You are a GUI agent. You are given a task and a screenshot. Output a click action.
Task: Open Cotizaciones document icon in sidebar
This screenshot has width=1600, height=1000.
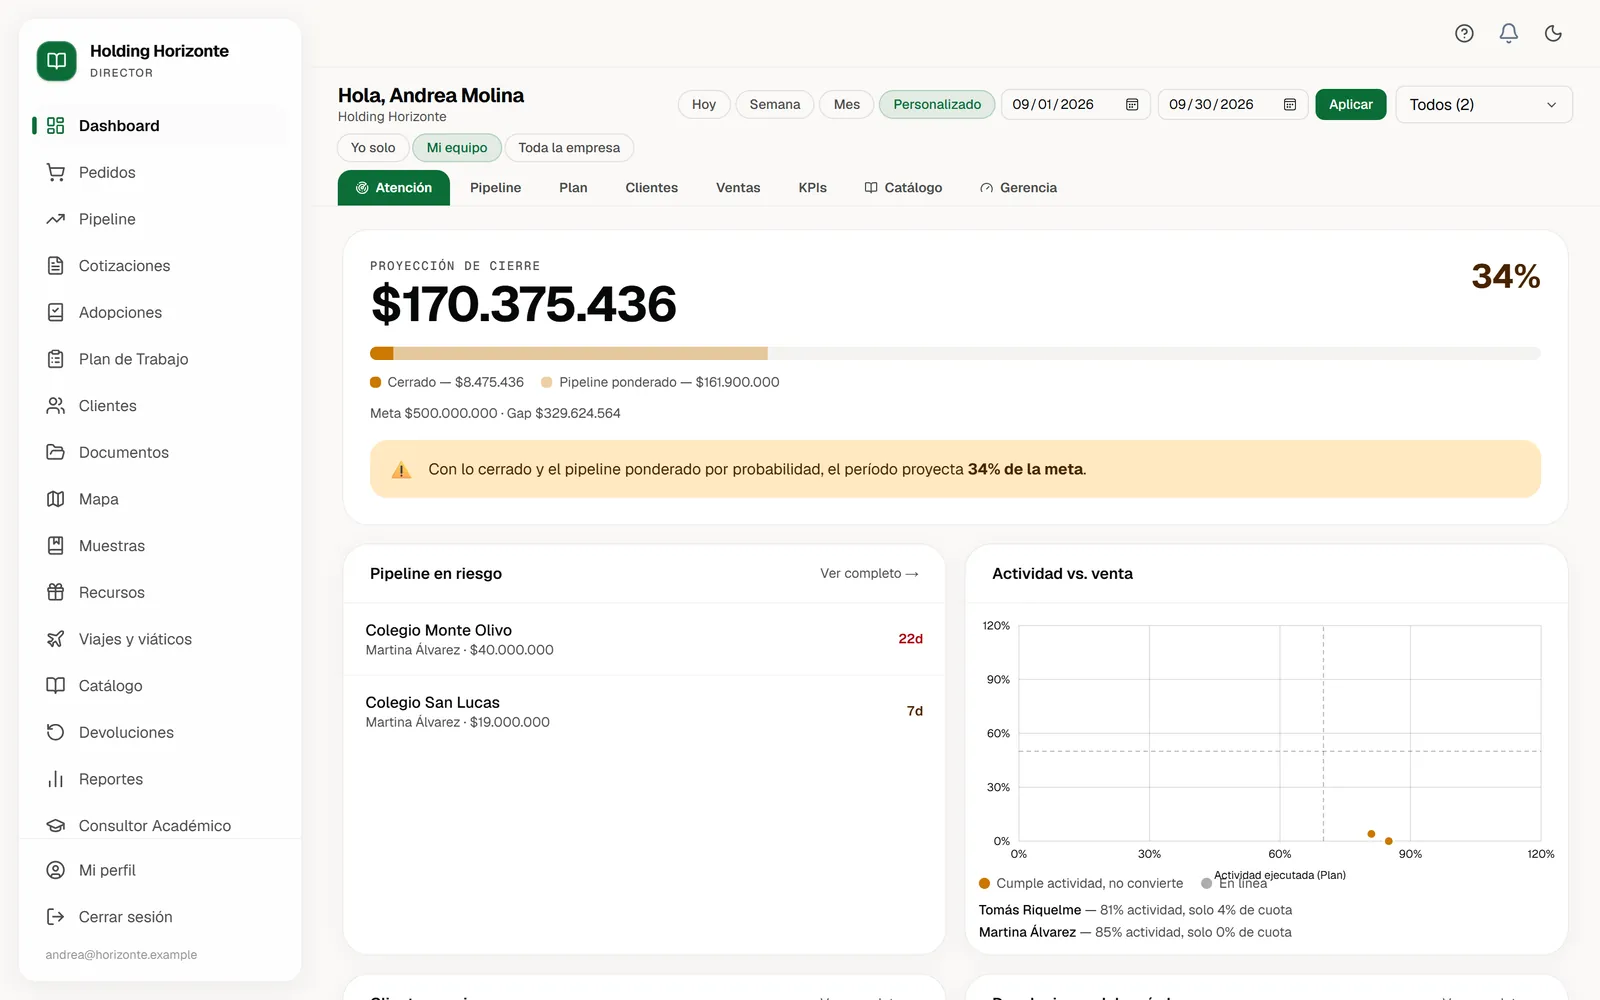(56, 265)
